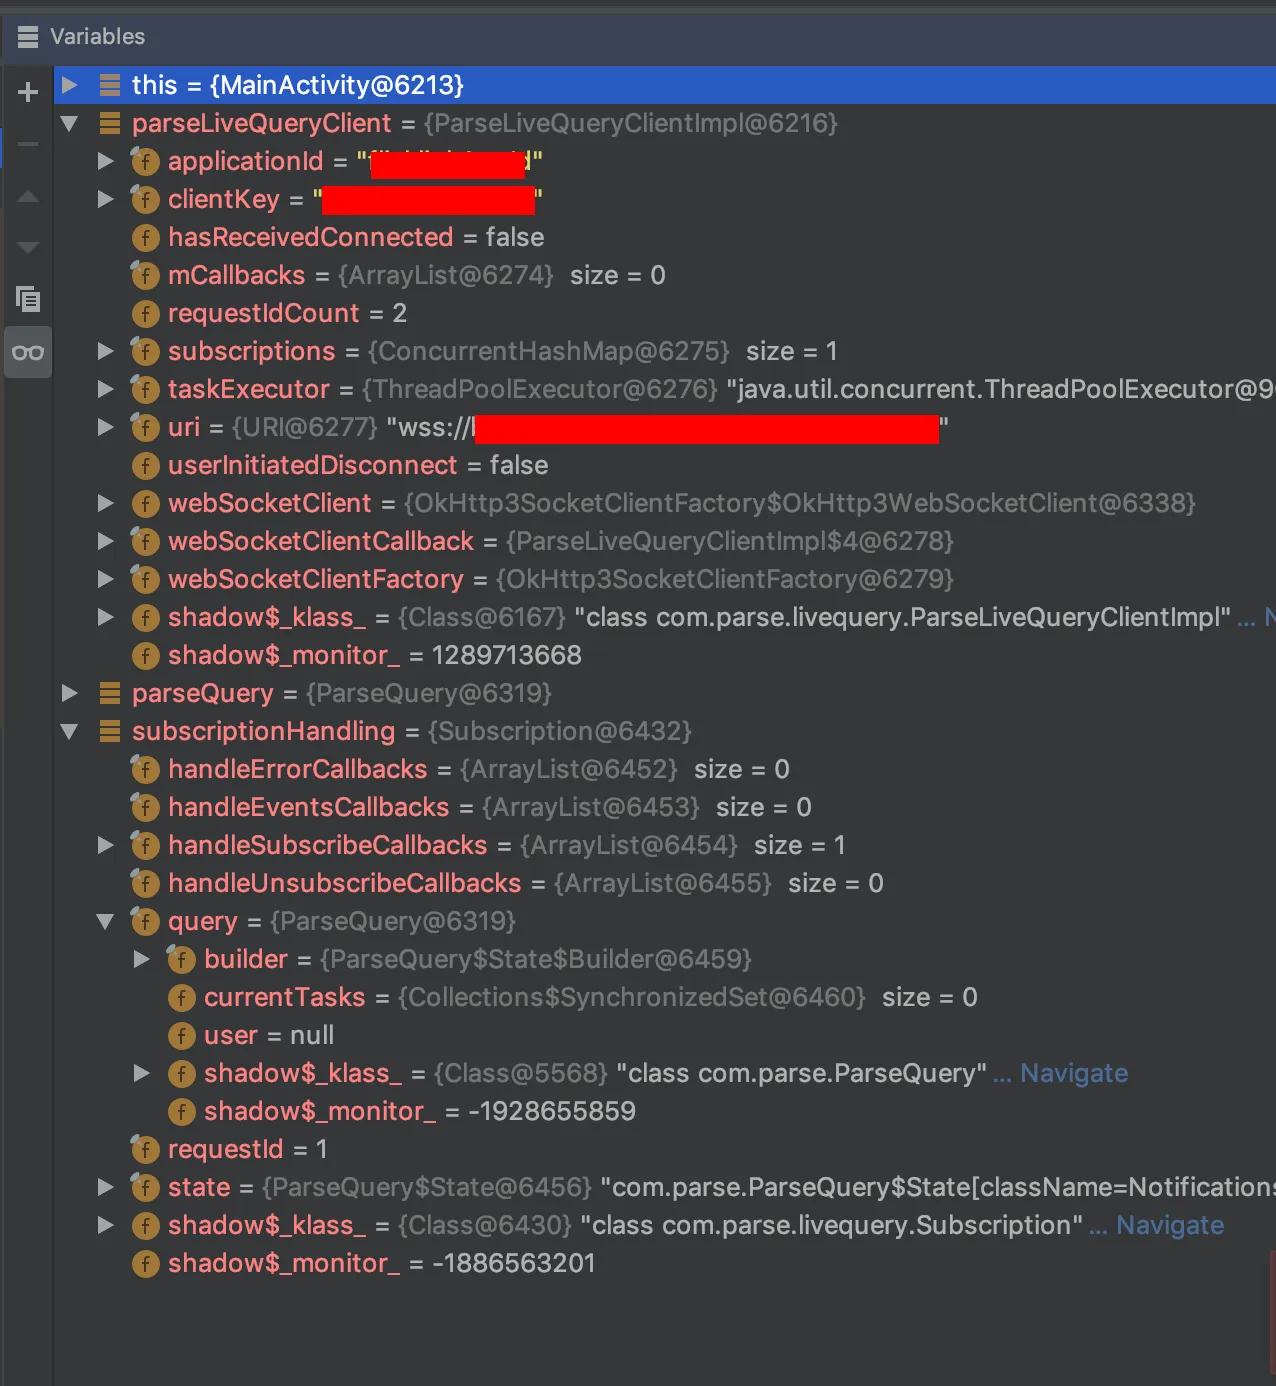Image resolution: width=1276 pixels, height=1386 pixels.
Task: Click the New Watch plus icon
Action: coord(28,92)
